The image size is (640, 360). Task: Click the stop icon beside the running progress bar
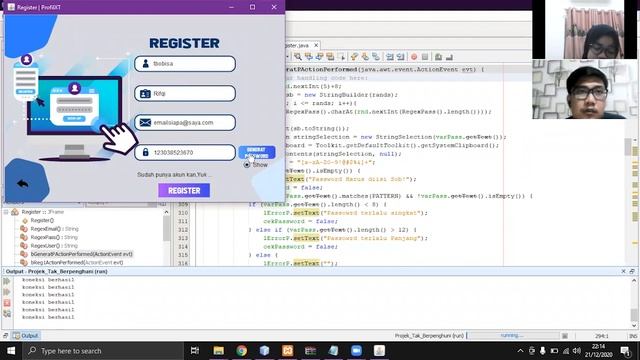(x=564, y=336)
